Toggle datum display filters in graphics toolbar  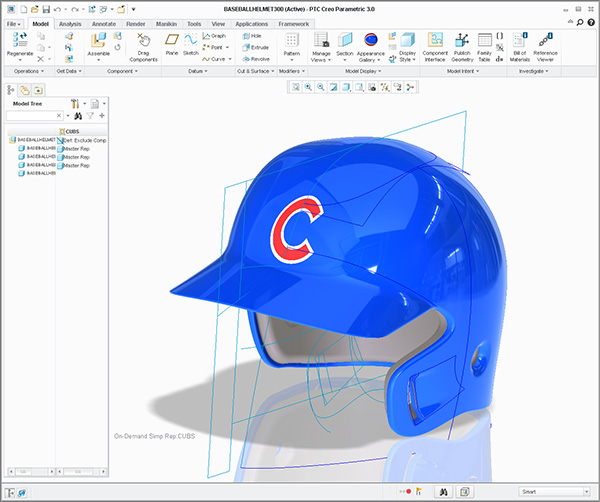coord(385,87)
